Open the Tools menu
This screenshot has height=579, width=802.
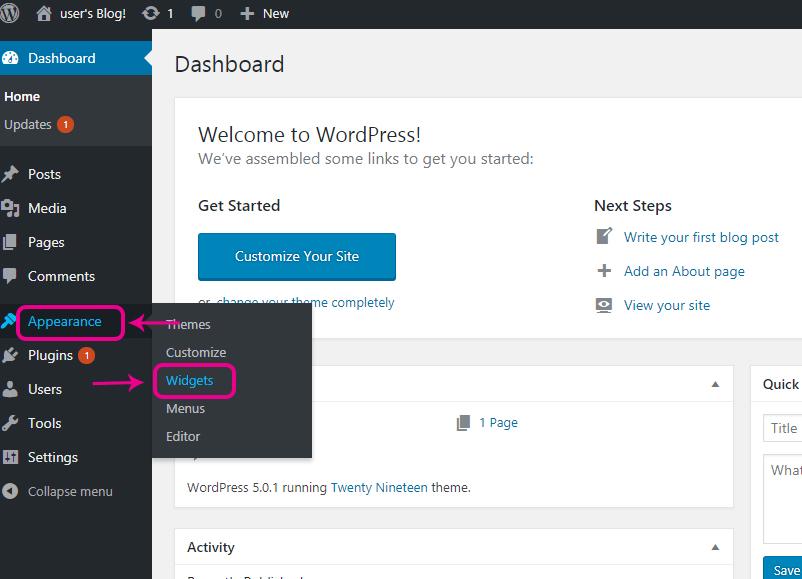44,423
